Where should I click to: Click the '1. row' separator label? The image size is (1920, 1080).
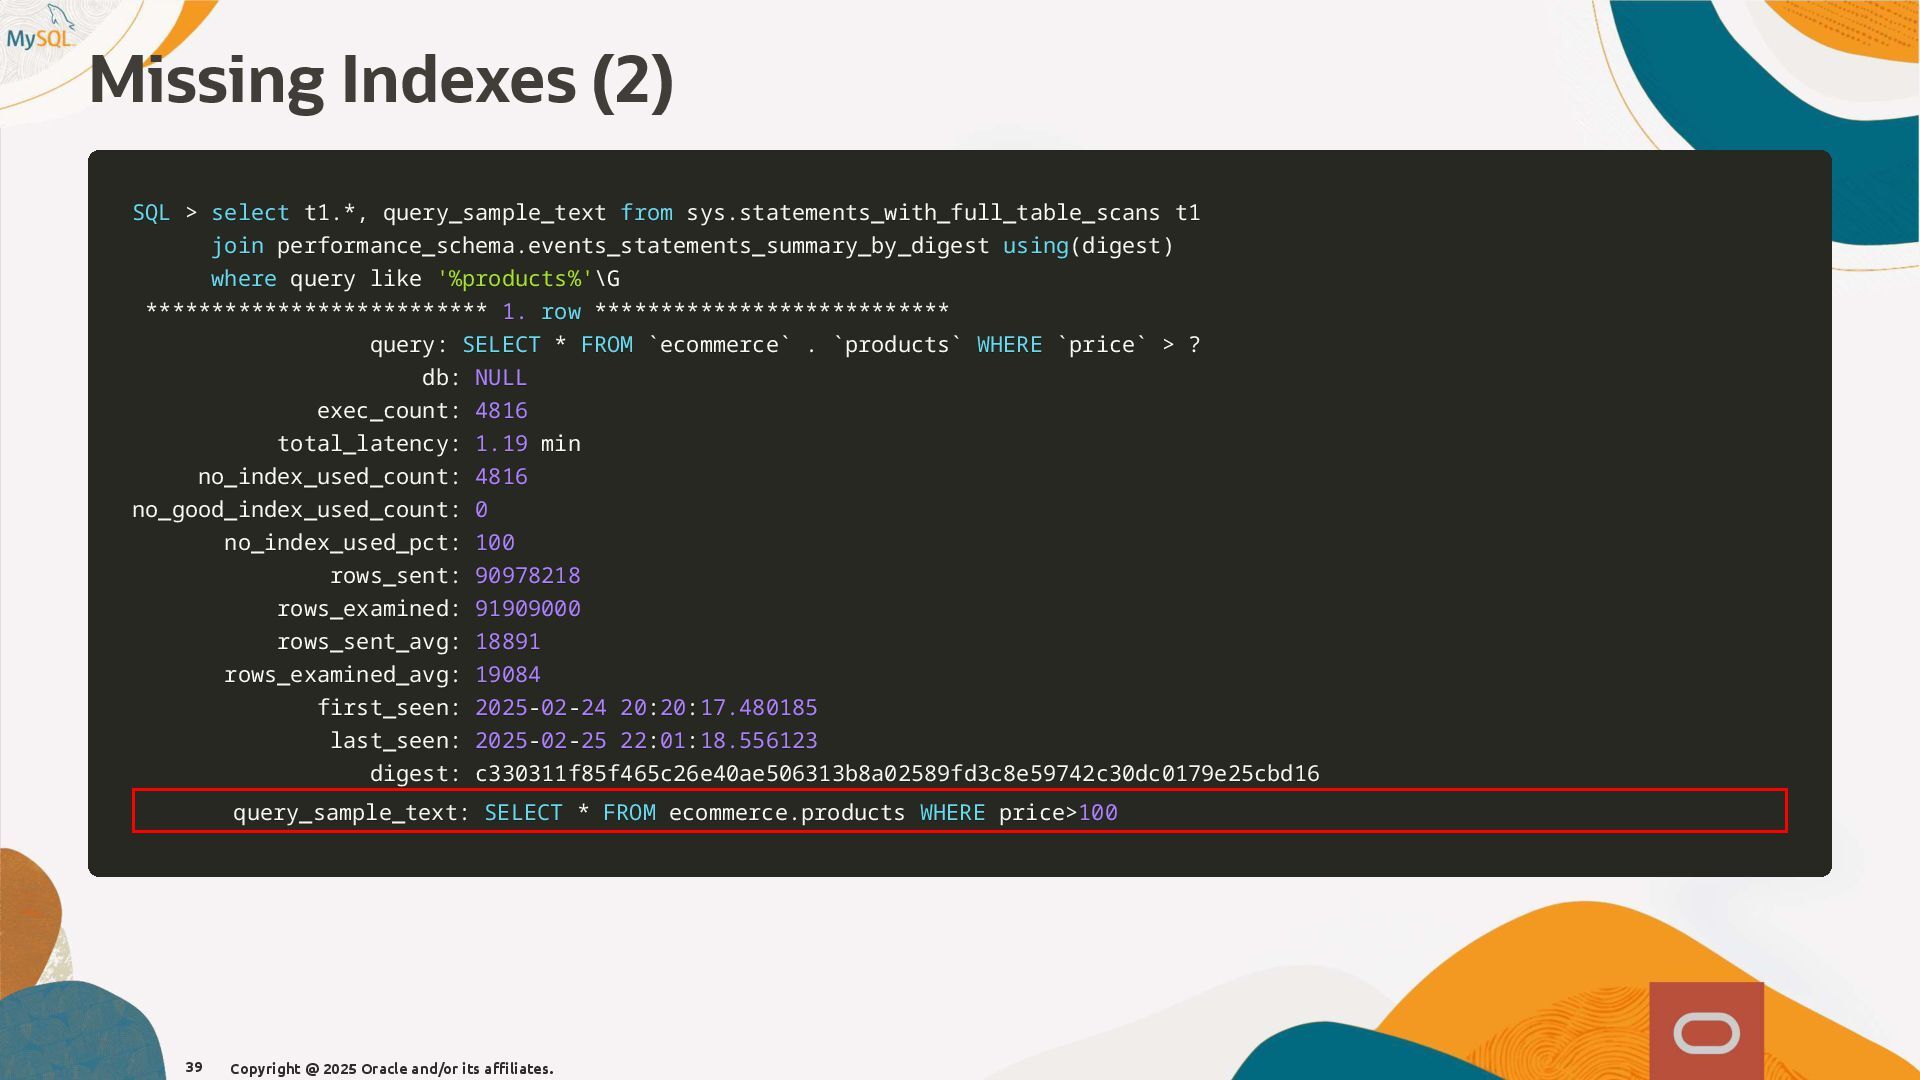(541, 312)
